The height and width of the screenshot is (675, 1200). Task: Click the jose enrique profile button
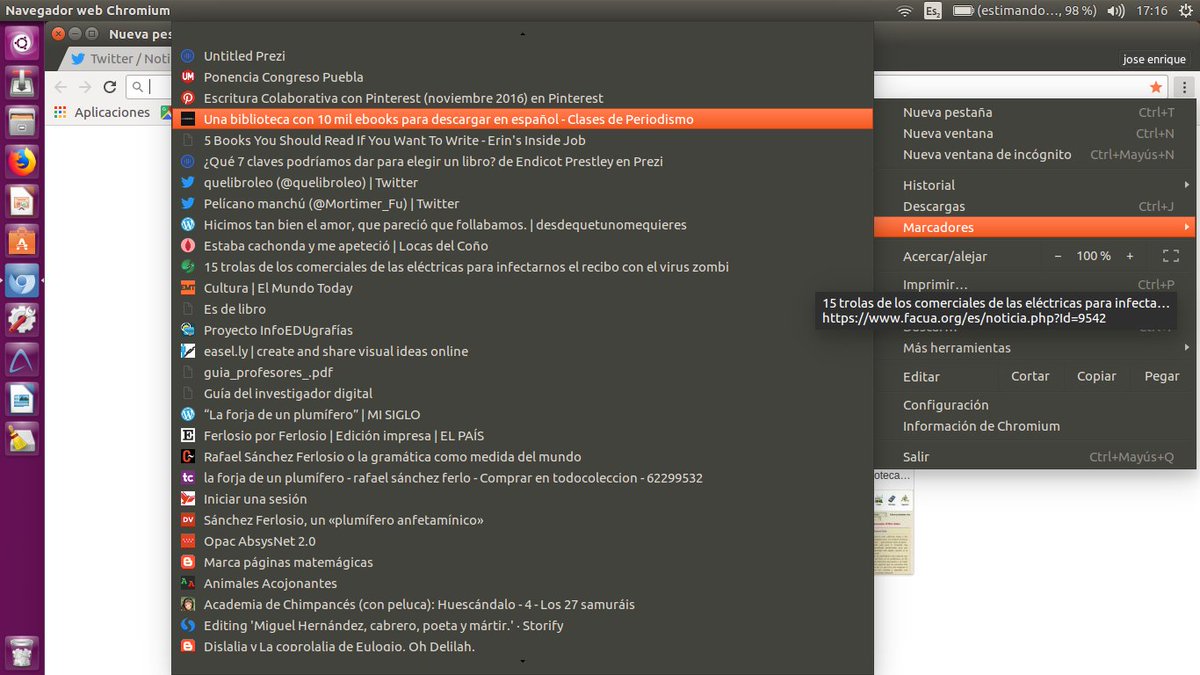coord(1155,59)
